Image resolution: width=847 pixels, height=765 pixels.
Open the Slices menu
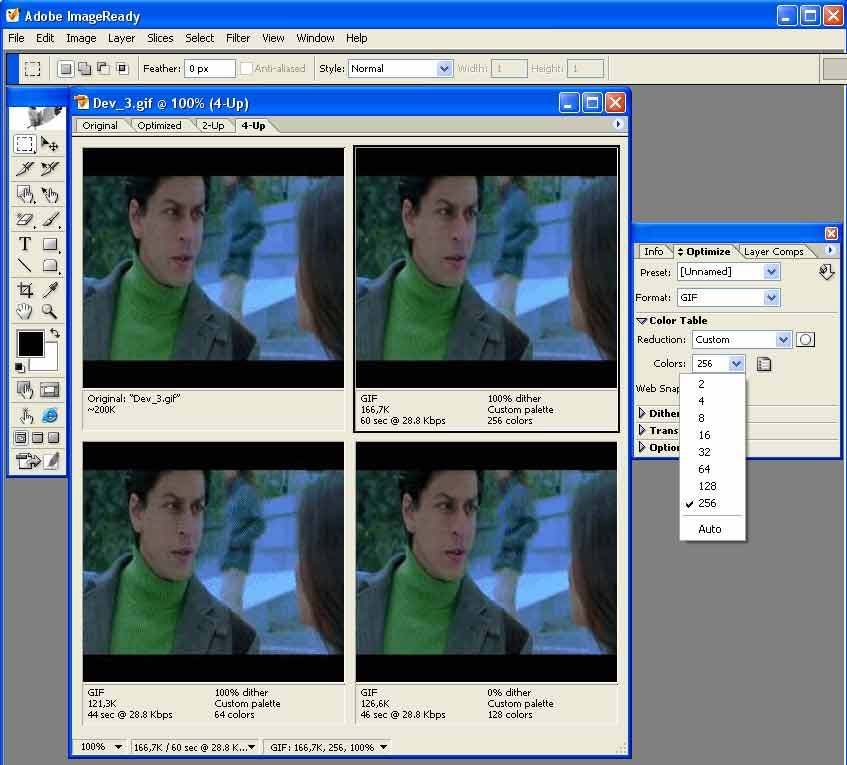pos(160,38)
